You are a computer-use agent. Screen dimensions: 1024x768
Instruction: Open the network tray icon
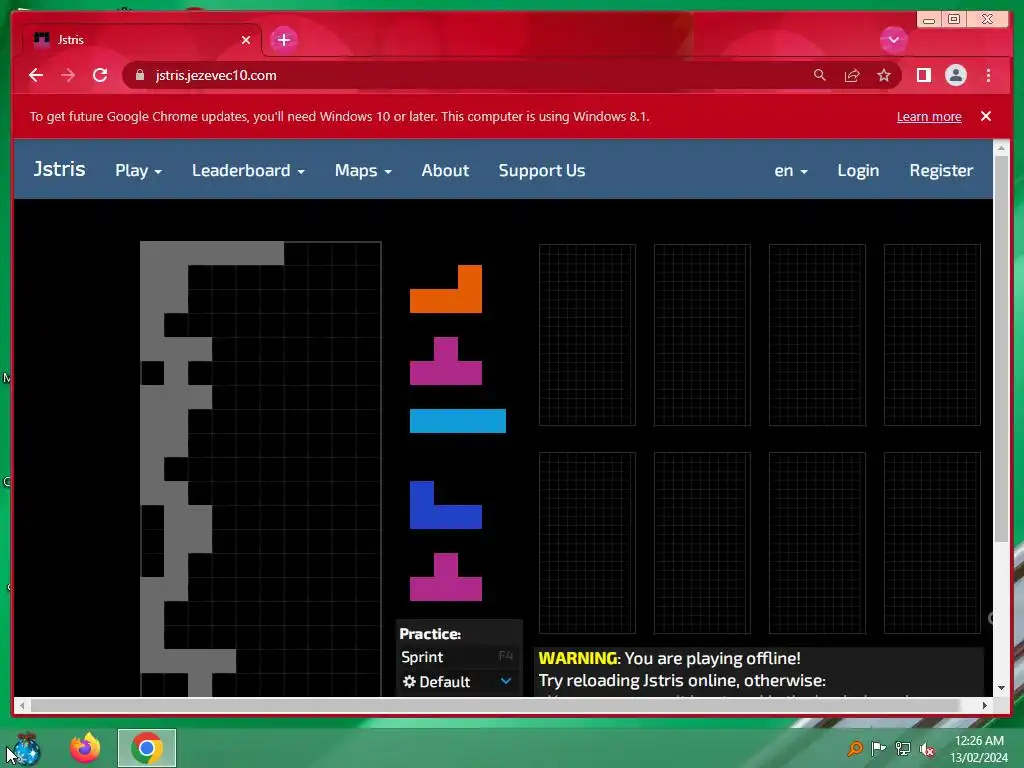[903, 748]
